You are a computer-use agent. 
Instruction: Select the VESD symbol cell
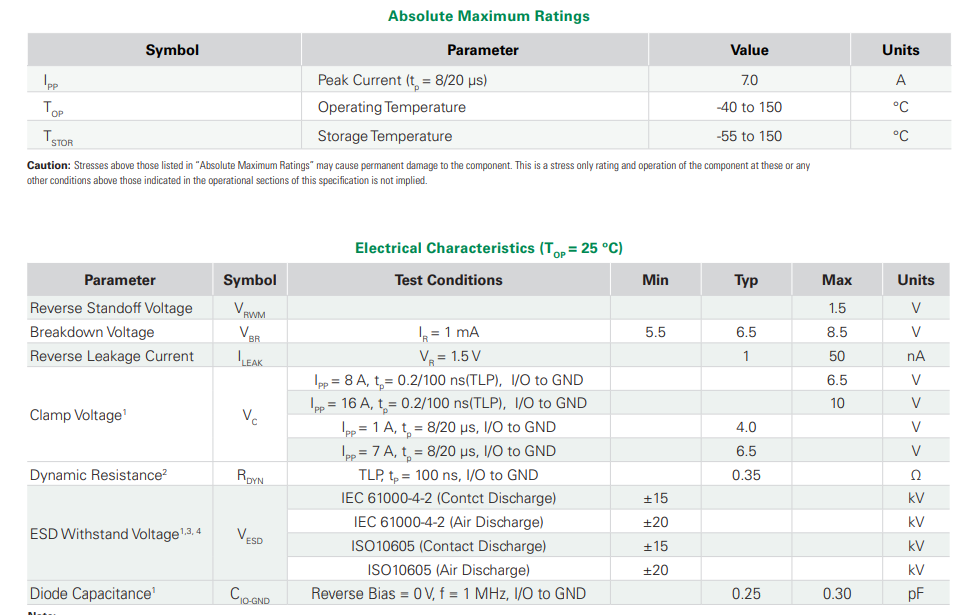pyautogui.click(x=250, y=535)
